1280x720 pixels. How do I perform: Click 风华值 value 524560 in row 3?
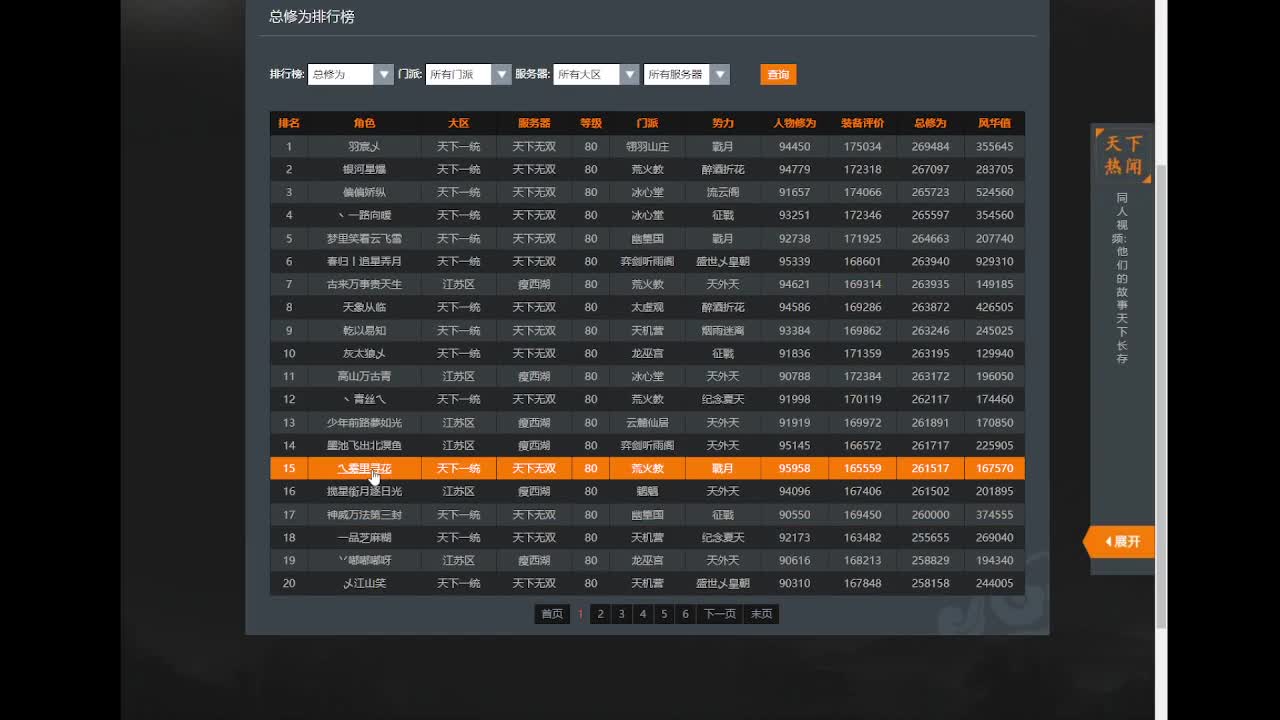click(x=994, y=192)
